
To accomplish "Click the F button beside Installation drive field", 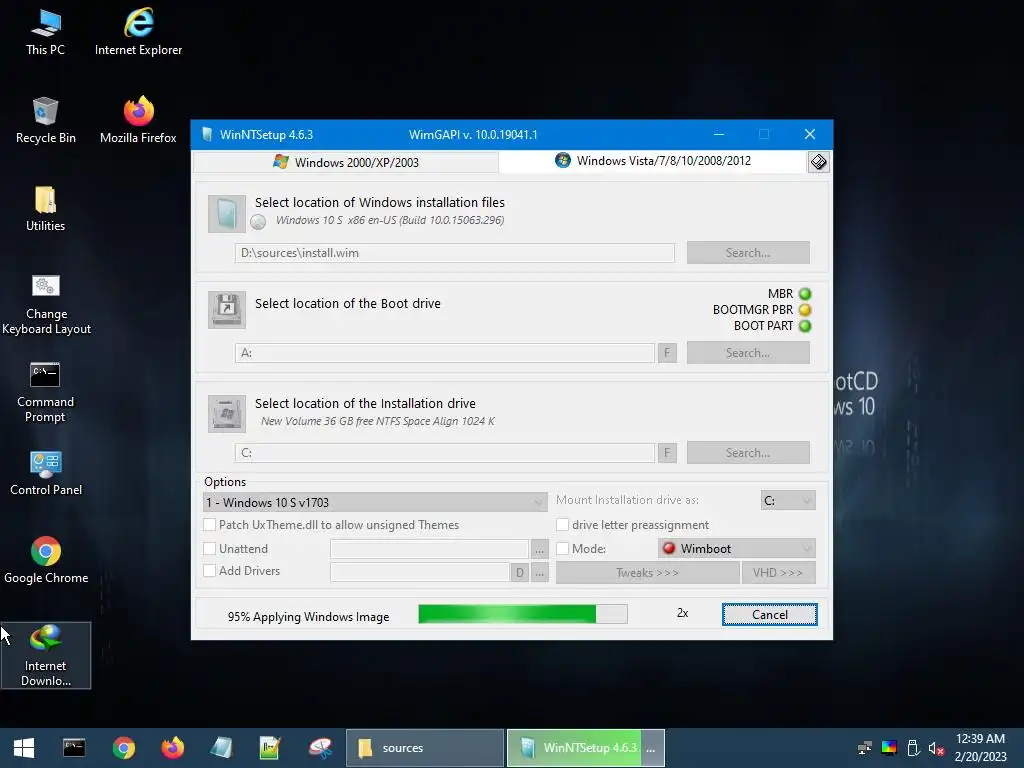I will tap(667, 453).
